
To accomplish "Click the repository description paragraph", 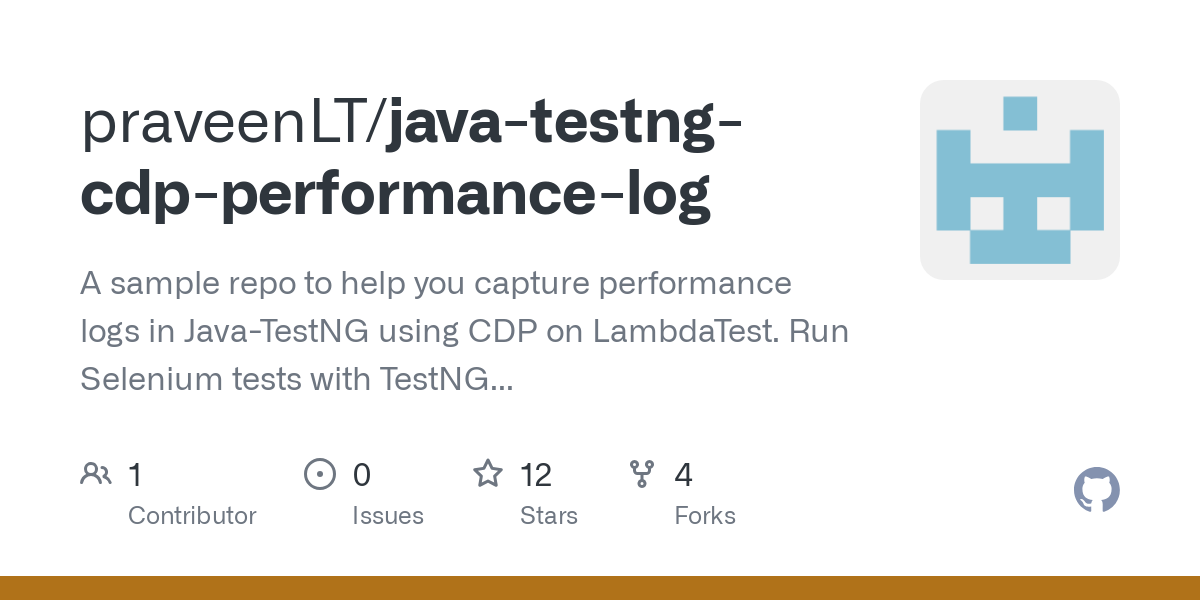I will point(464,332).
